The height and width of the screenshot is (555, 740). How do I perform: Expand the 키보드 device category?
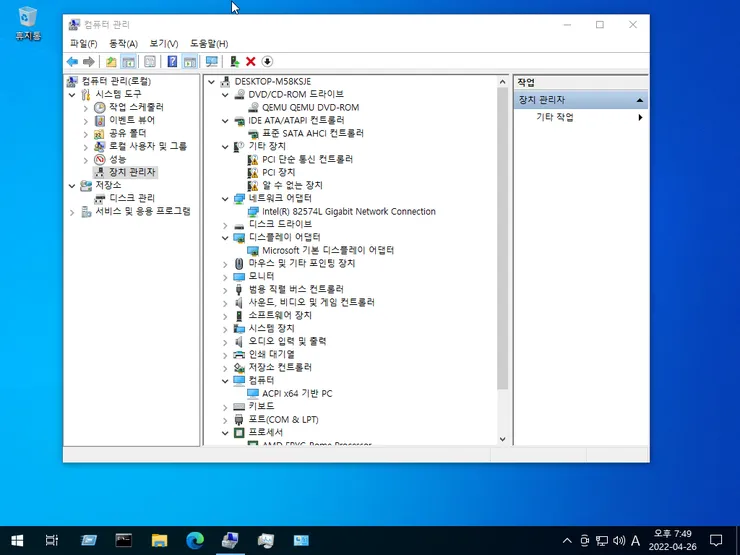coord(225,407)
